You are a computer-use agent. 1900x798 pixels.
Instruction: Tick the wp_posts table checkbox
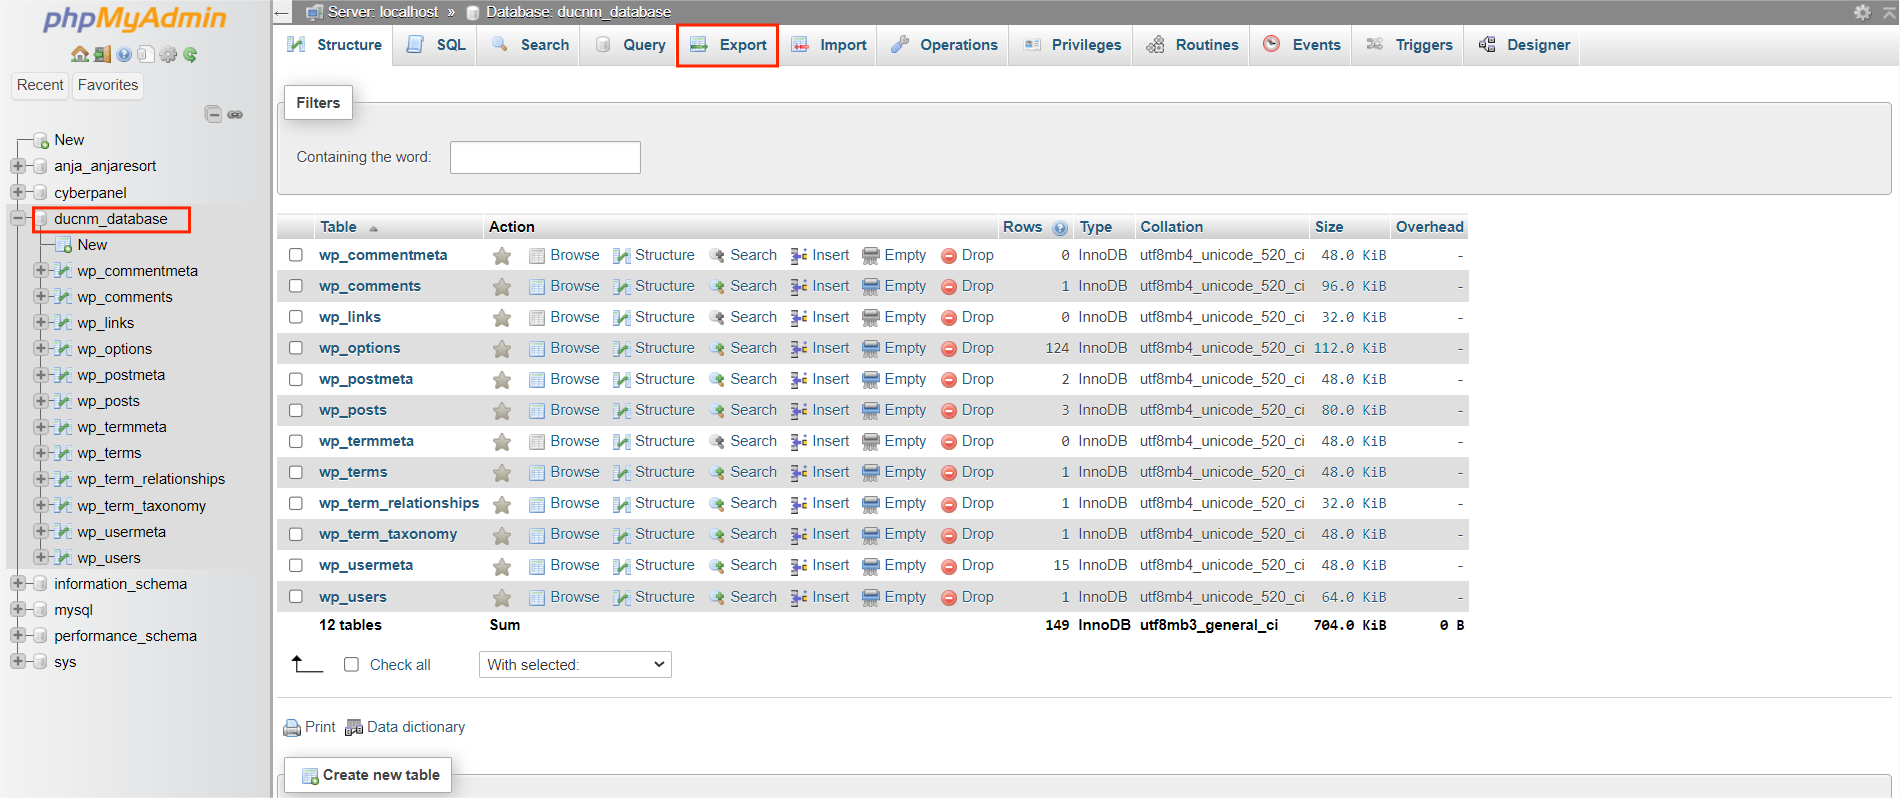(296, 410)
